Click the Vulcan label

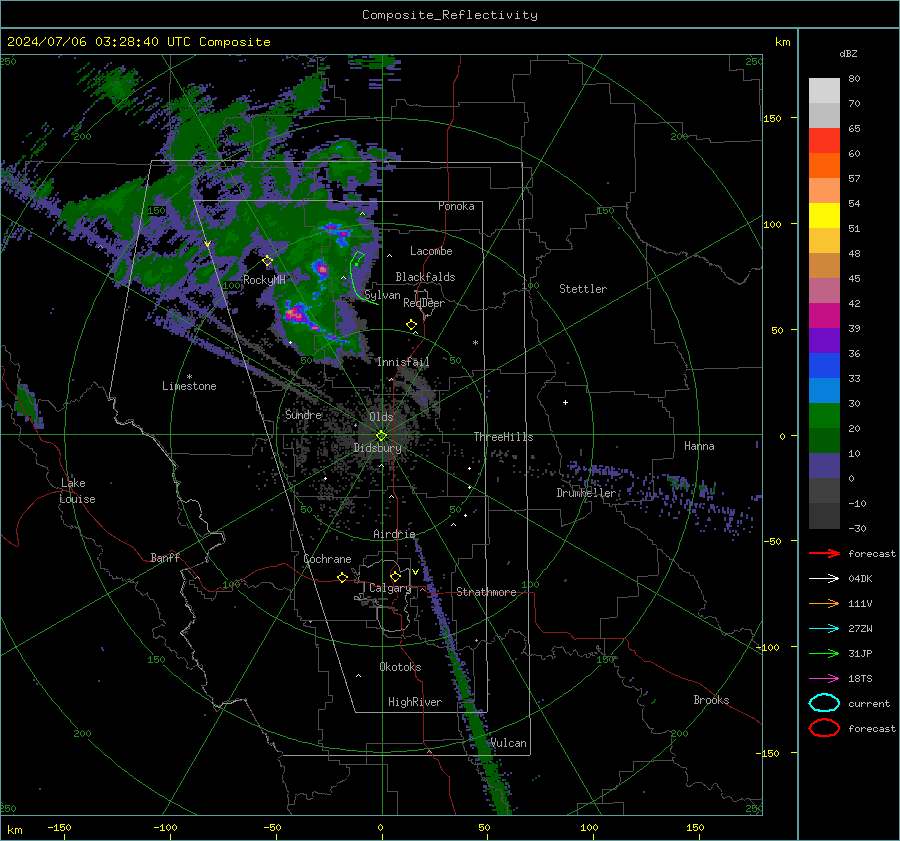[509, 743]
